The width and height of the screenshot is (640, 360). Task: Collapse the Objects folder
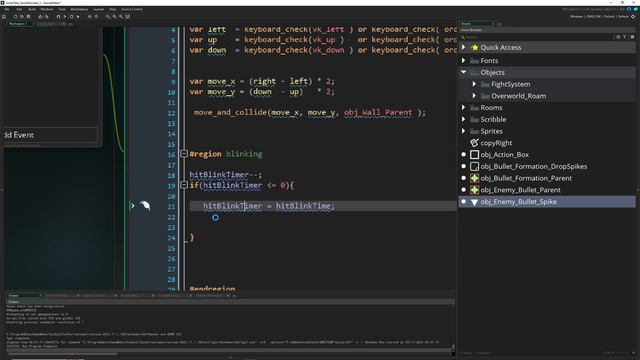coord(464,72)
